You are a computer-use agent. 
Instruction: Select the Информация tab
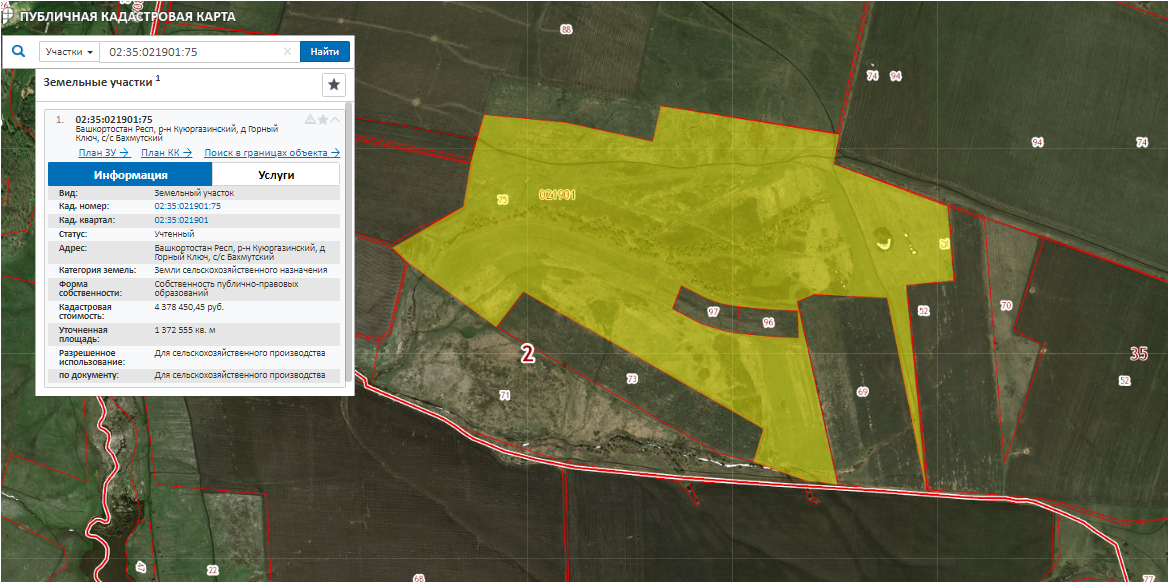pyautogui.click(x=130, y=174)
